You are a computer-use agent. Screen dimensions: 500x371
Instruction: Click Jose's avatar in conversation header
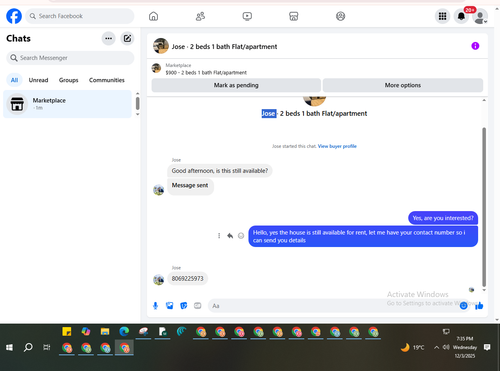click(x=161, y=46)
